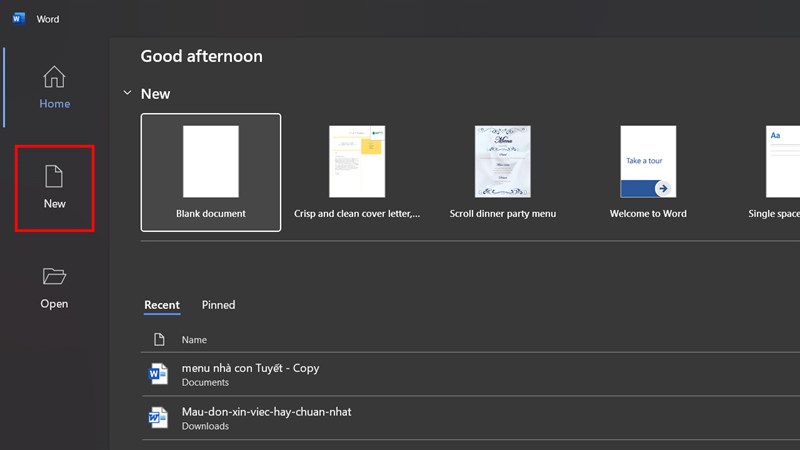Click the 'Blank document' caption
800x450 pixels.
pos(211,214)
